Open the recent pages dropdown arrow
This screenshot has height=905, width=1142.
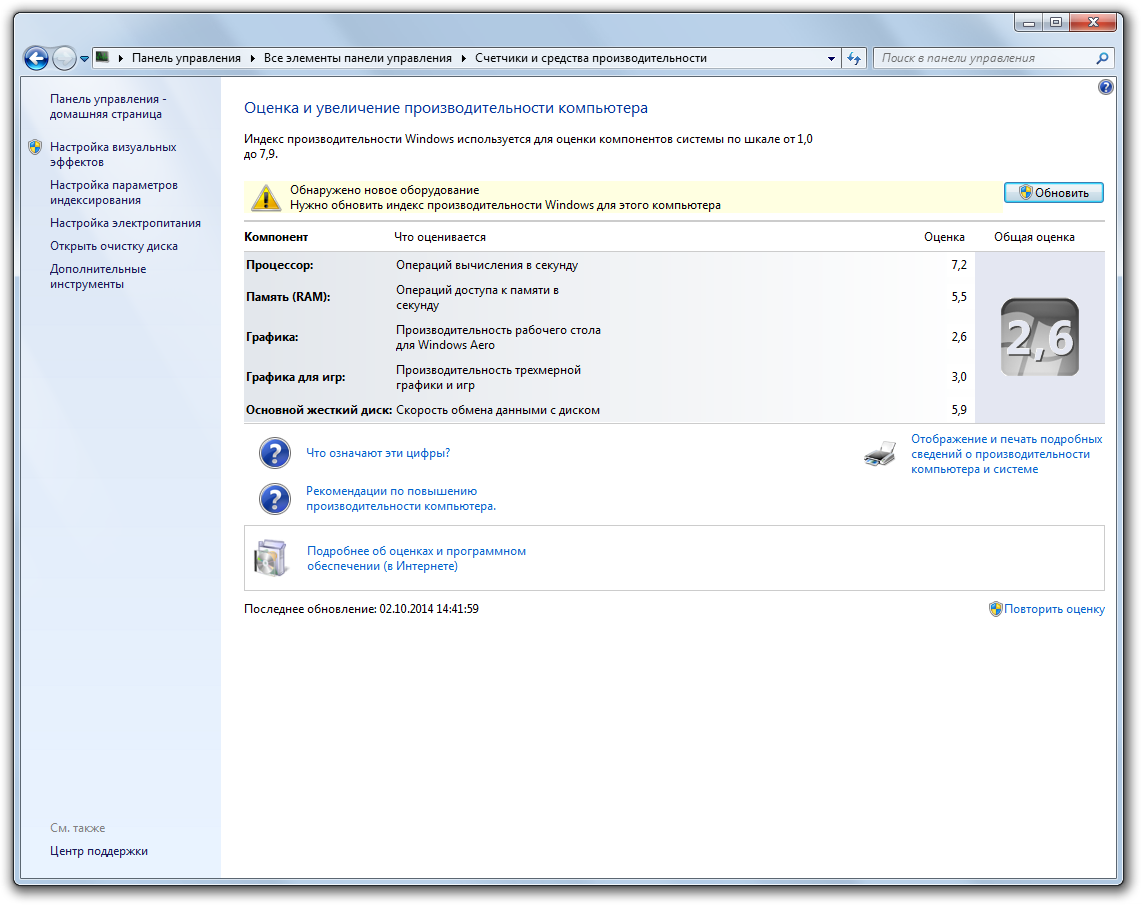85,59
